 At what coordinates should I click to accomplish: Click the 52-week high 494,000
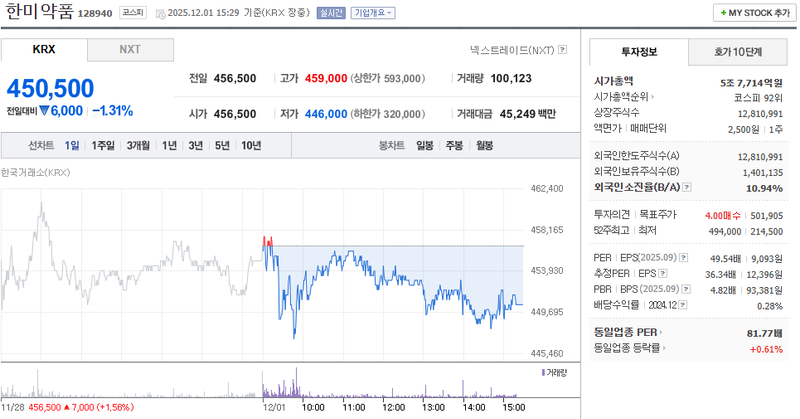[724, 232]
